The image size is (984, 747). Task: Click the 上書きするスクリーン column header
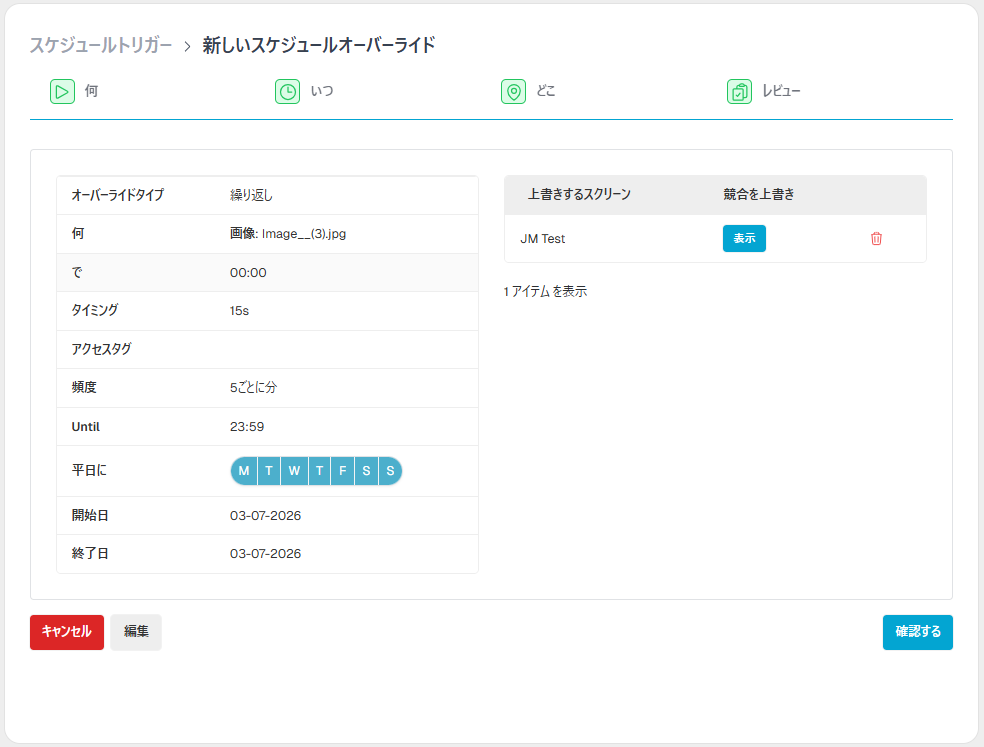coord(579,195)
